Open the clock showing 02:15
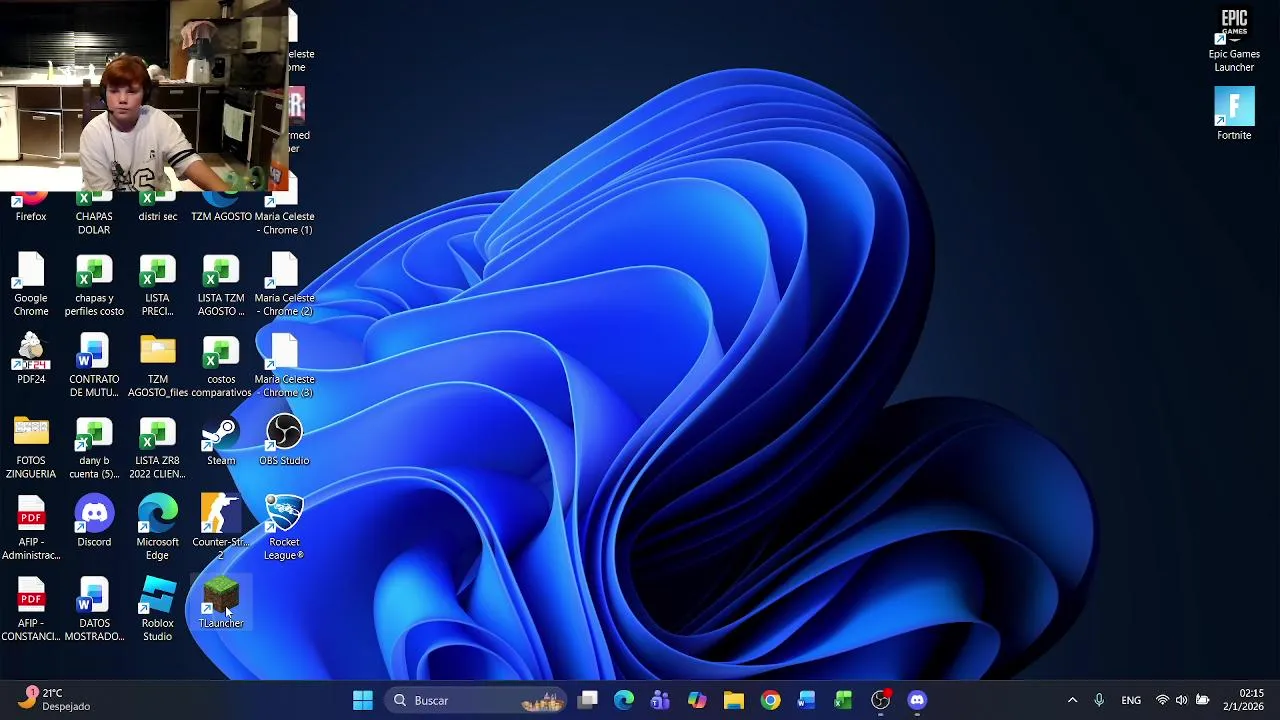Screen dimensions: 1280x720 point(1243,700)
